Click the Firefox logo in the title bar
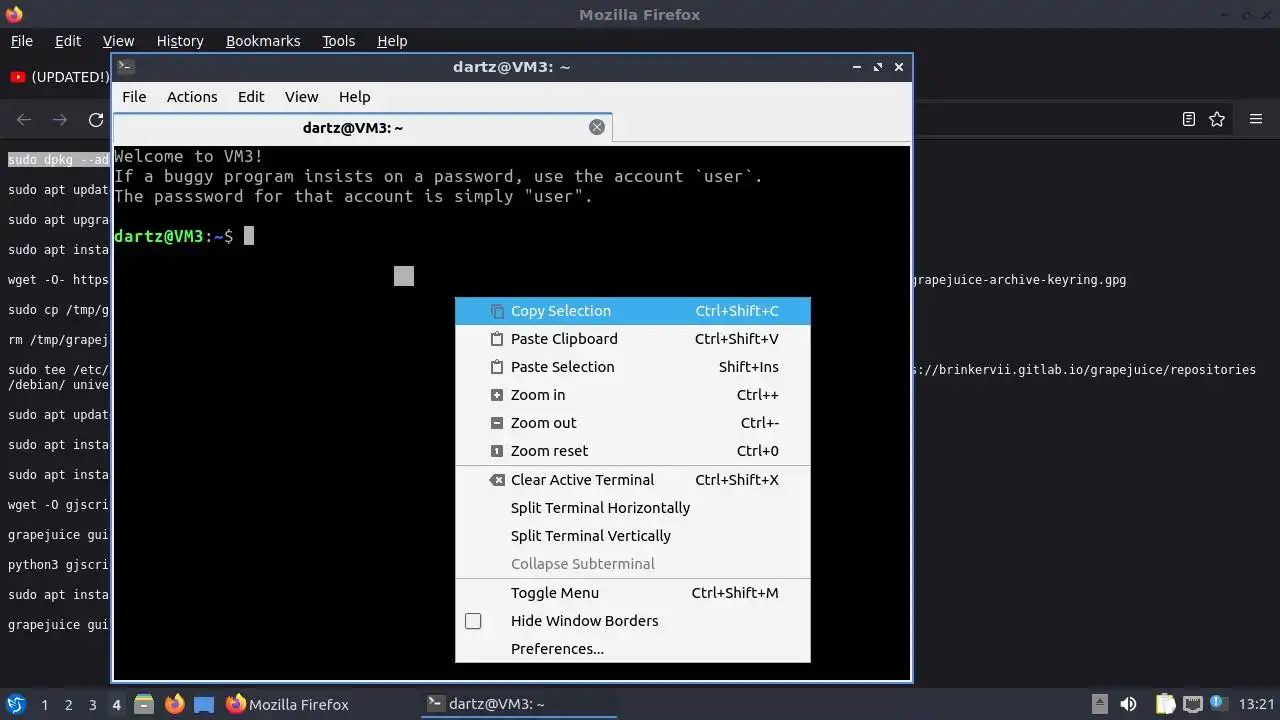 [14, 14]
